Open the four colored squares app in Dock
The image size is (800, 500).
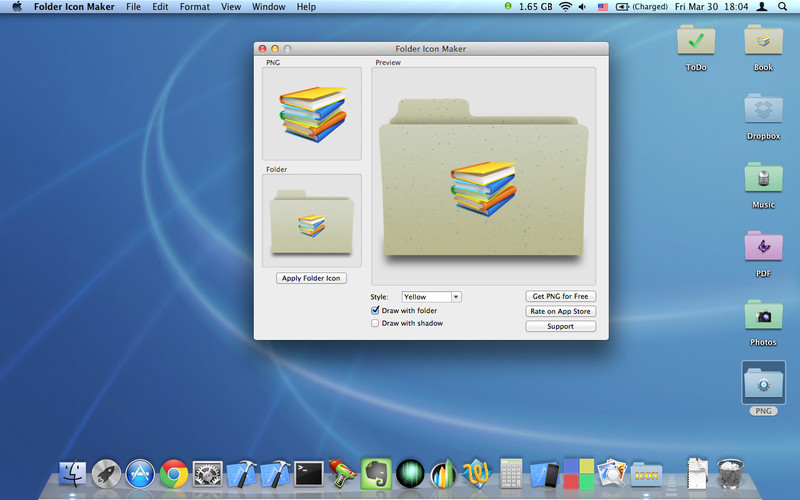tap(579, 474)
